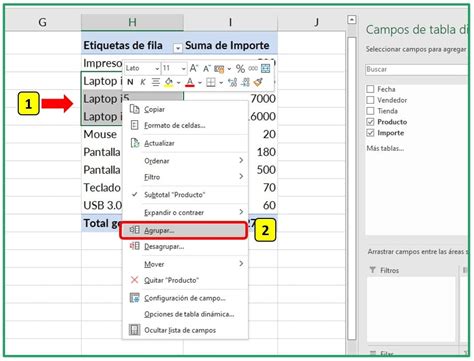Uncheck the Importe field checkbox
Screen dimensions: 474x361
[370, 133]
